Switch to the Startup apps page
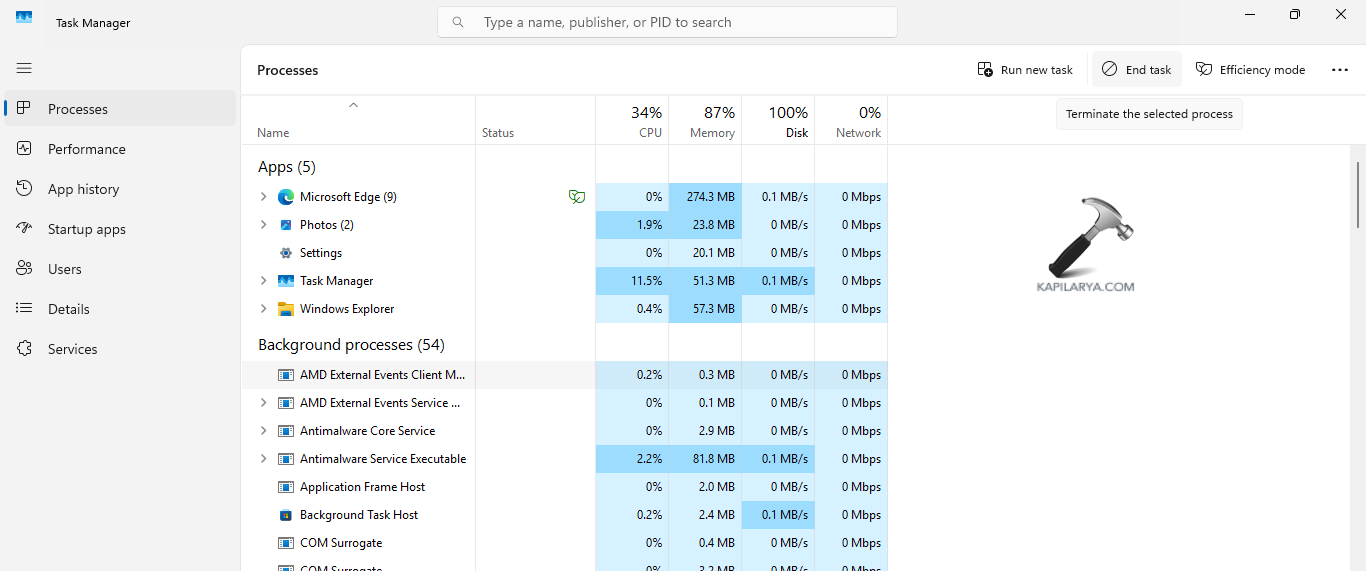The width and height of the screenshot is (1366, 571). point(87,229)
